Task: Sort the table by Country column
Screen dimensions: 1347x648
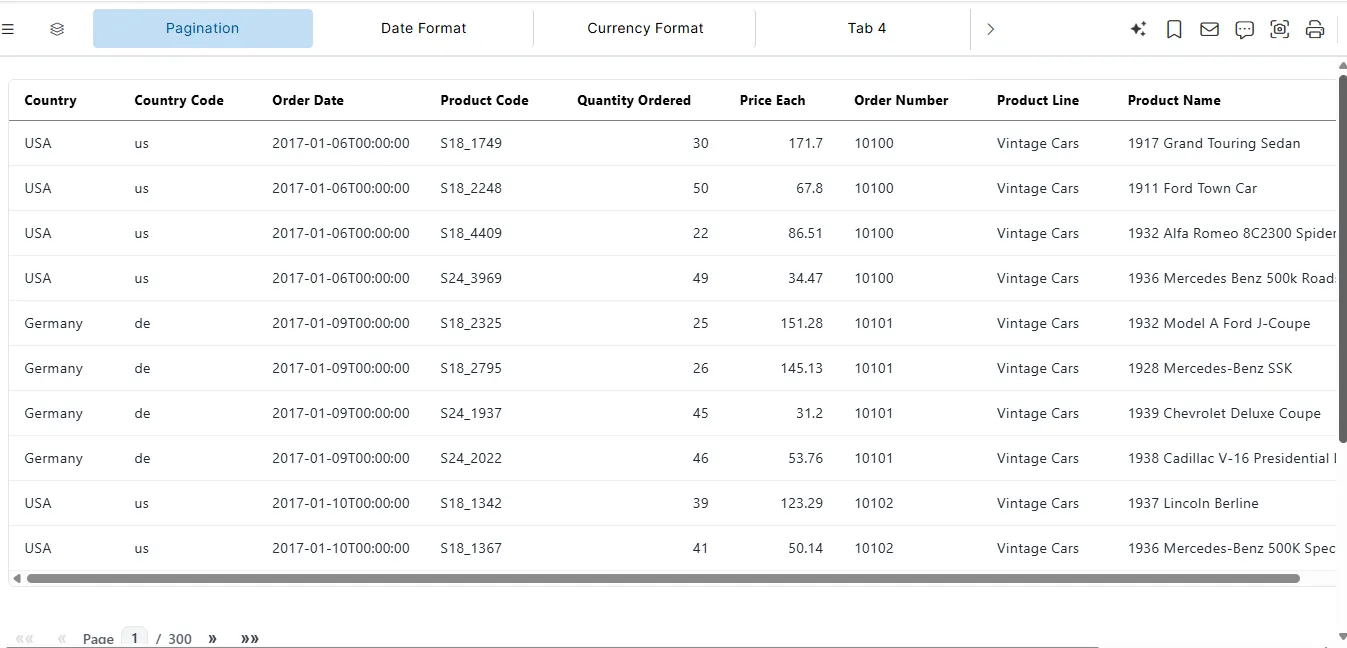Action: [x=50, y=100]
